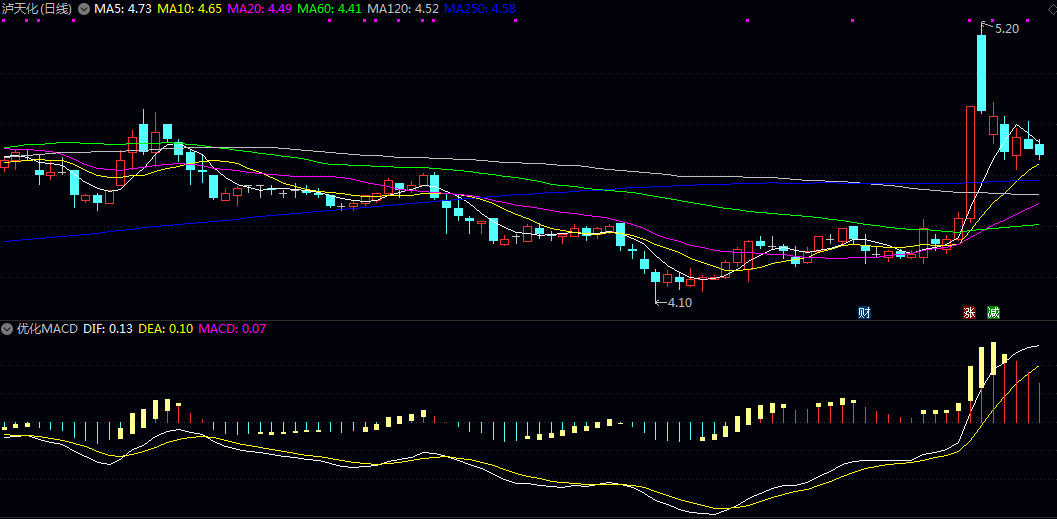Click the 5.20 high price annotation
1057x519 pixels.
pyautogui.click(x=1006, y=29)
